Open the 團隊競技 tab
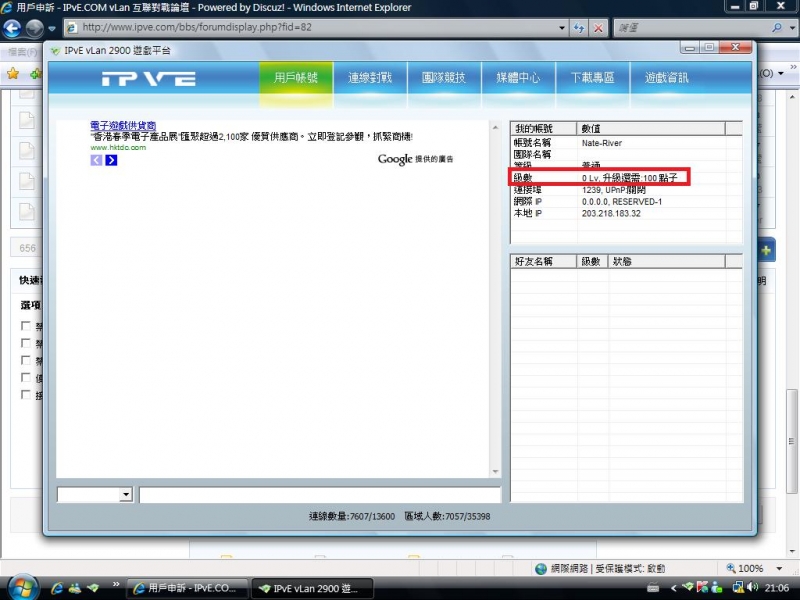Viewport: 800px width, 600px height. [x=444, y=78]
